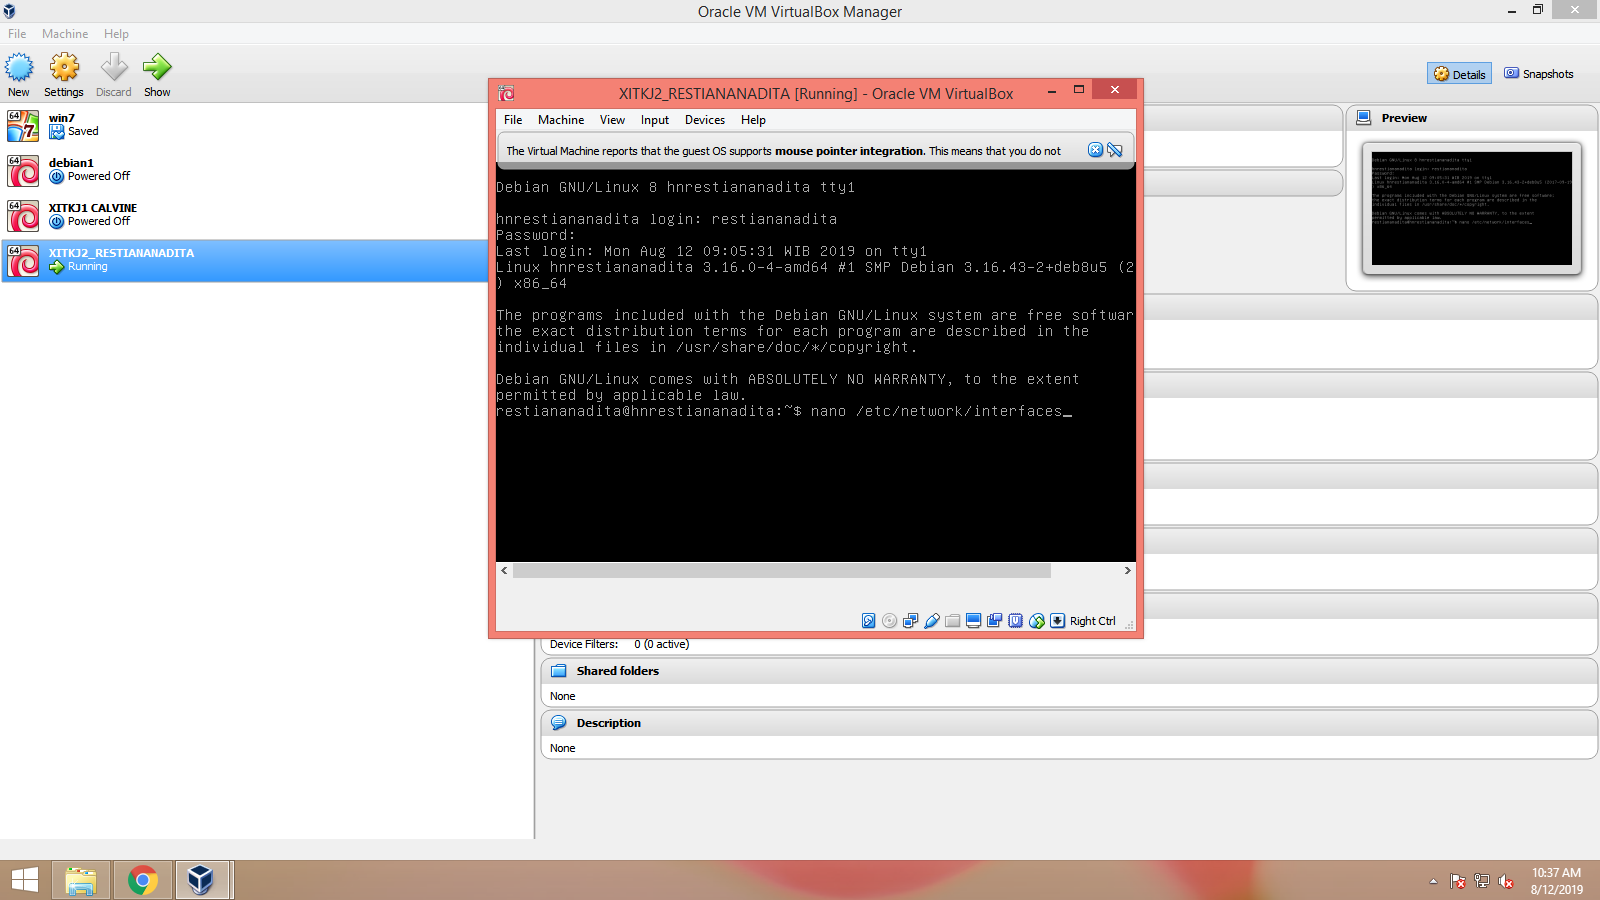Click the Device Filters value text
1600x900 pixels.
click(661, 644)
